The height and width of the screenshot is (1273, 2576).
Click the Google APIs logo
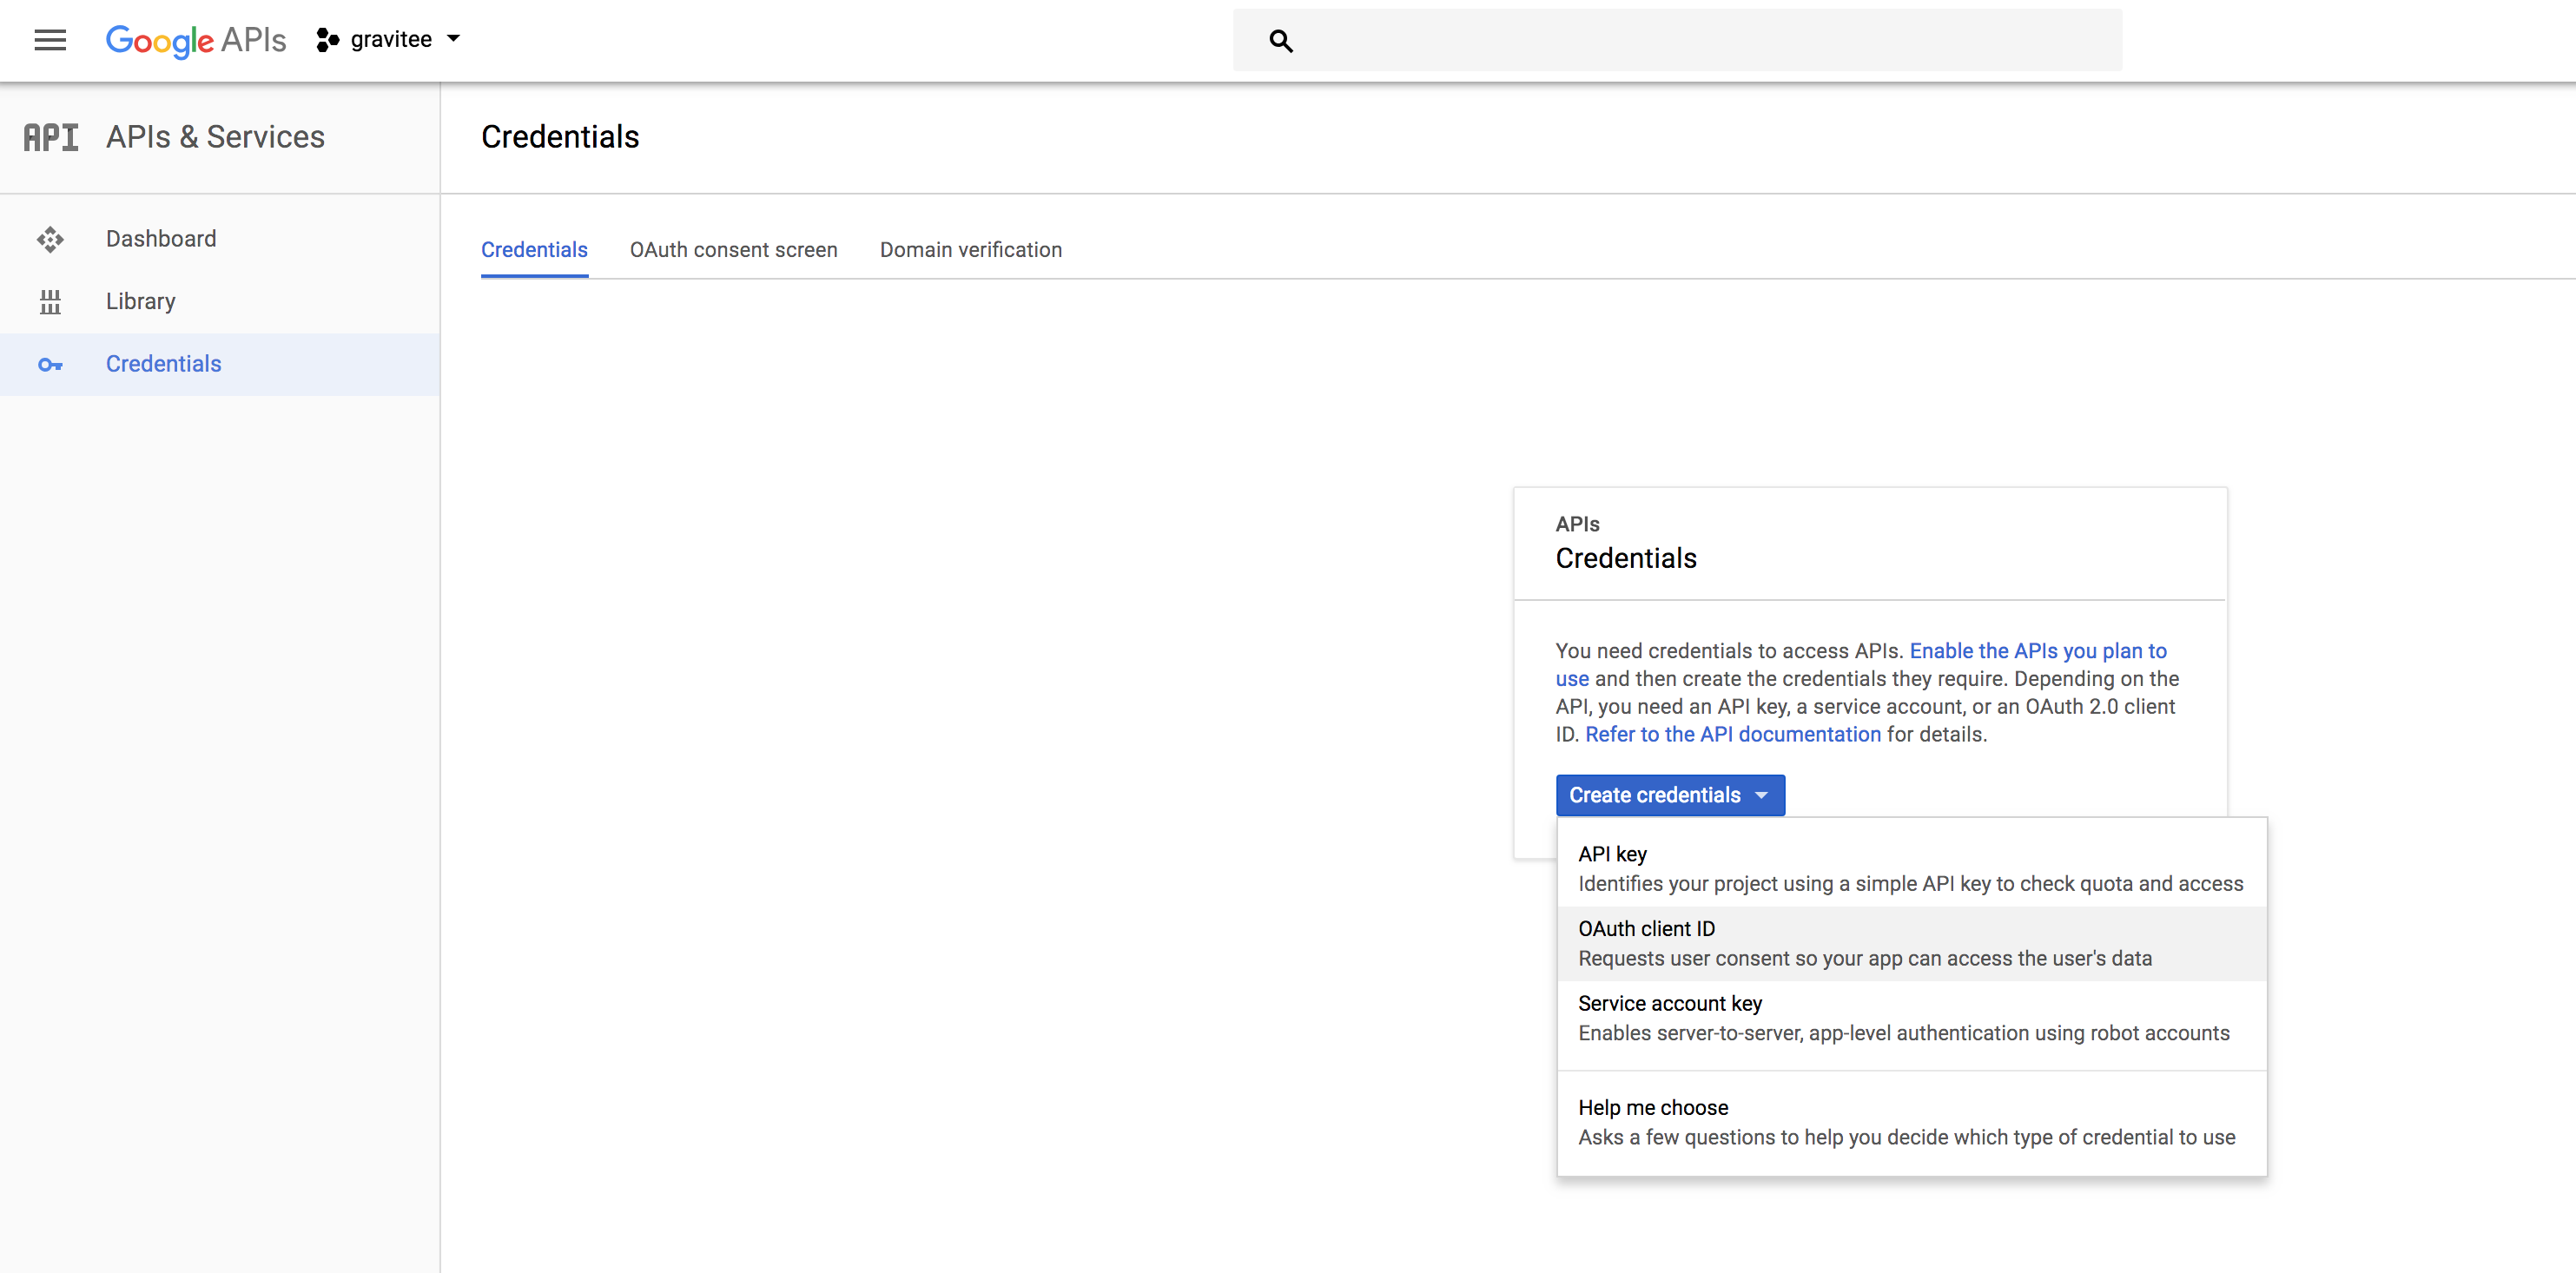[x=196, y=40]
